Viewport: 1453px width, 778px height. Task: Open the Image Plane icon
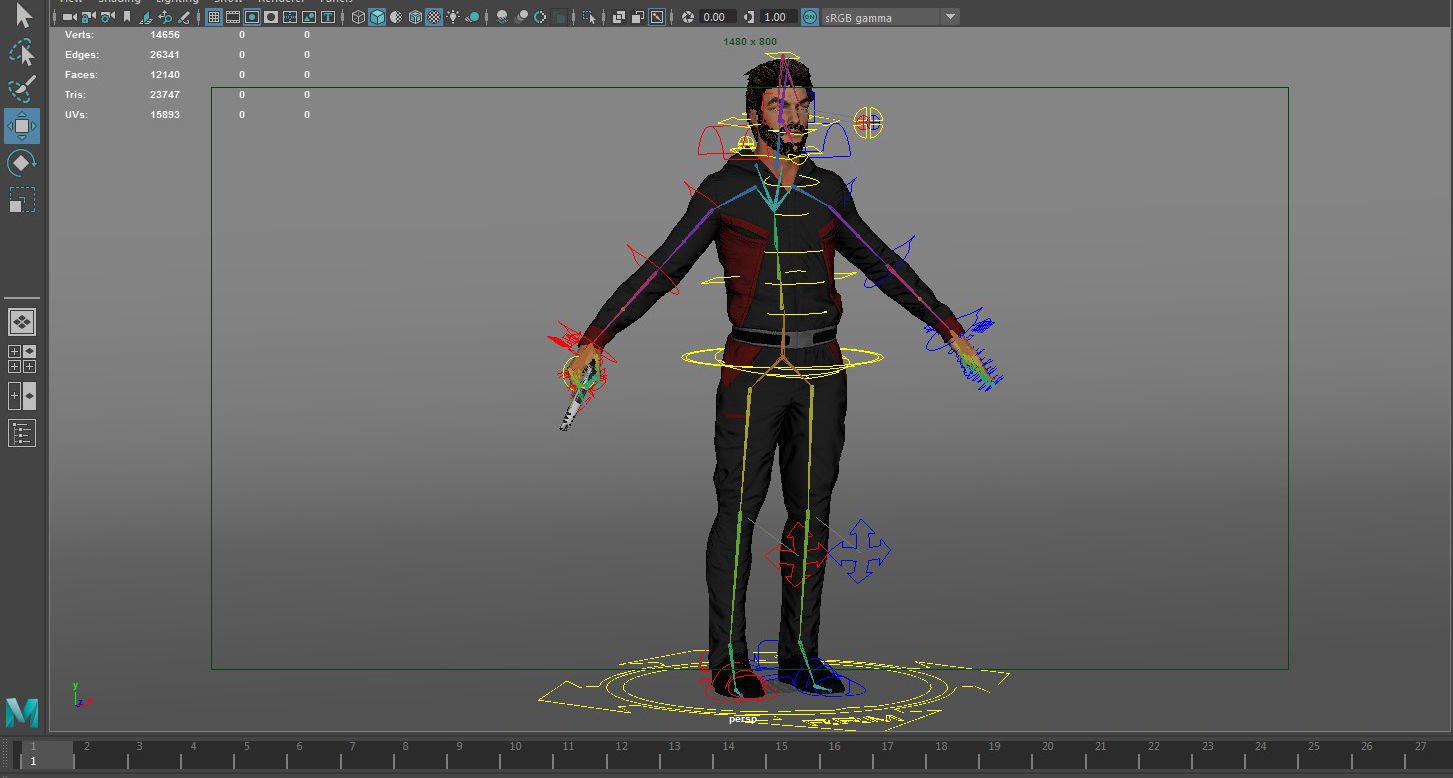tap(146, 17)
